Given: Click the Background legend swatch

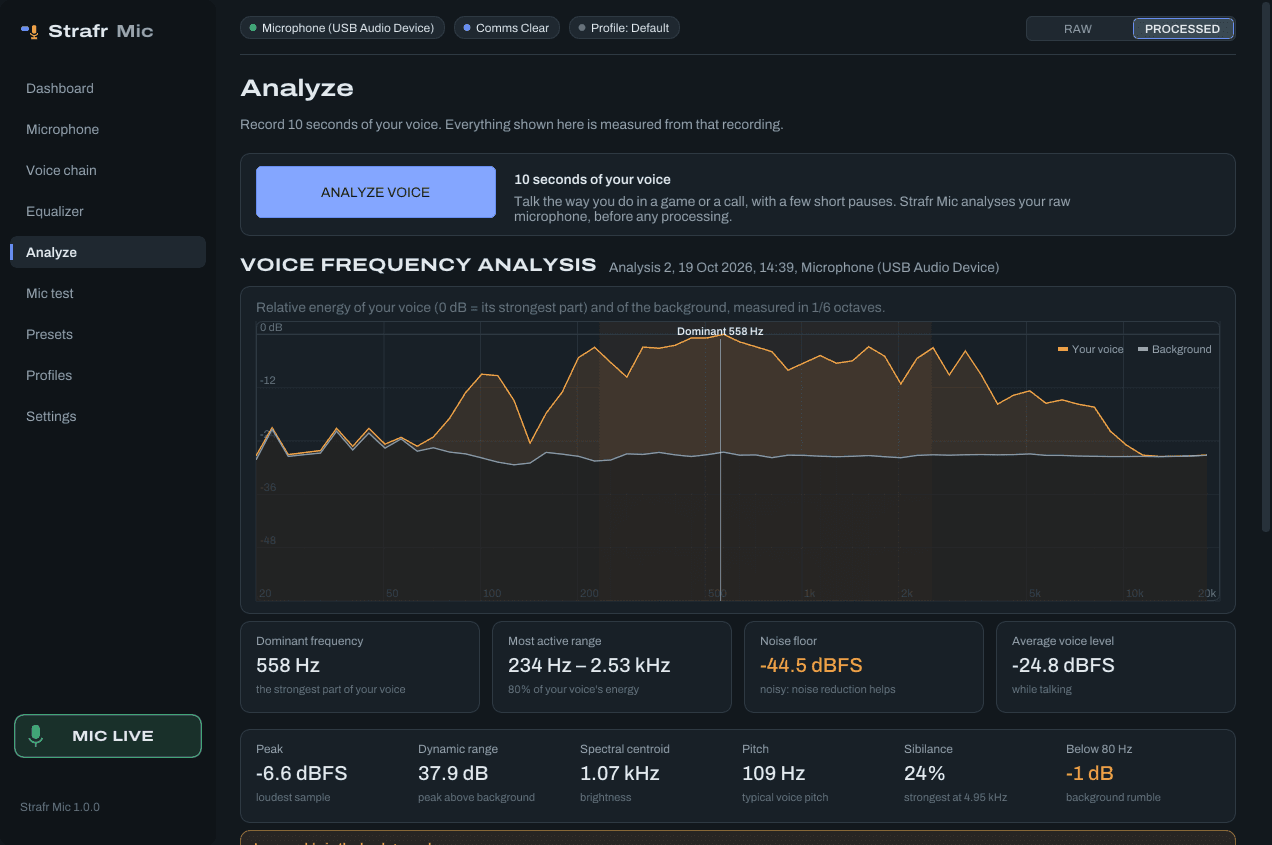Looking at the screenshot, I should point(1143,350).
